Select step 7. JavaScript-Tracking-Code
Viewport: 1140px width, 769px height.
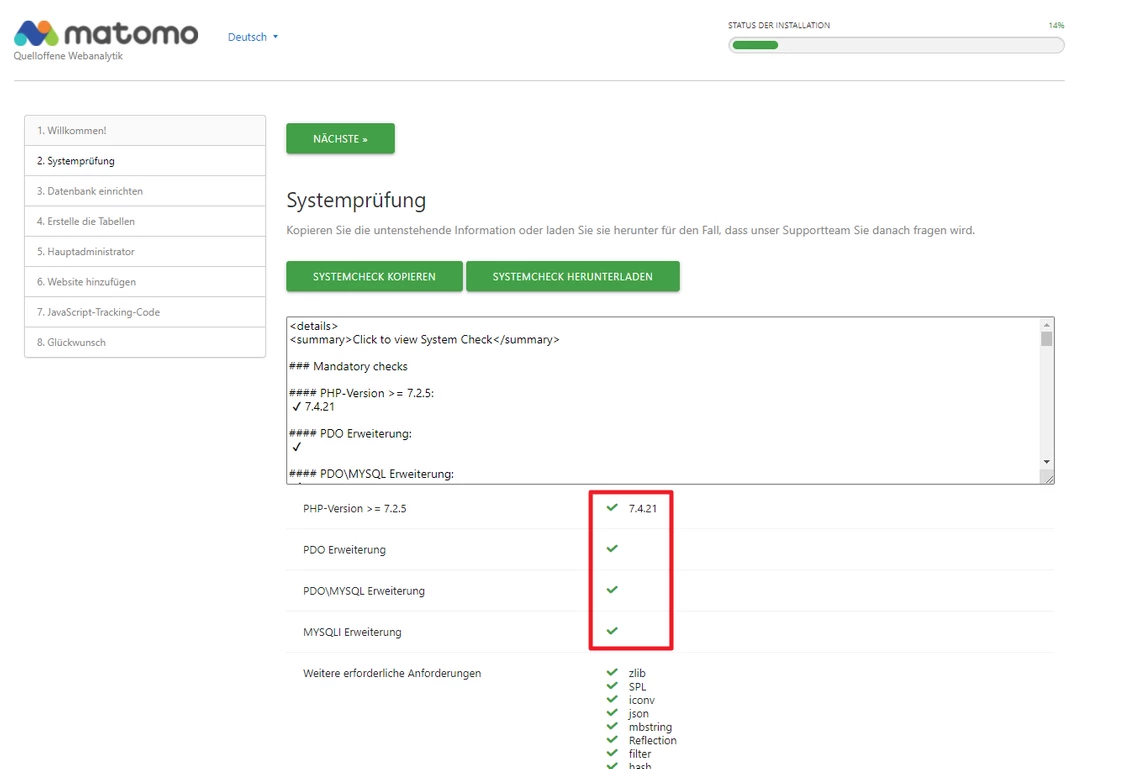pos(145,312)
